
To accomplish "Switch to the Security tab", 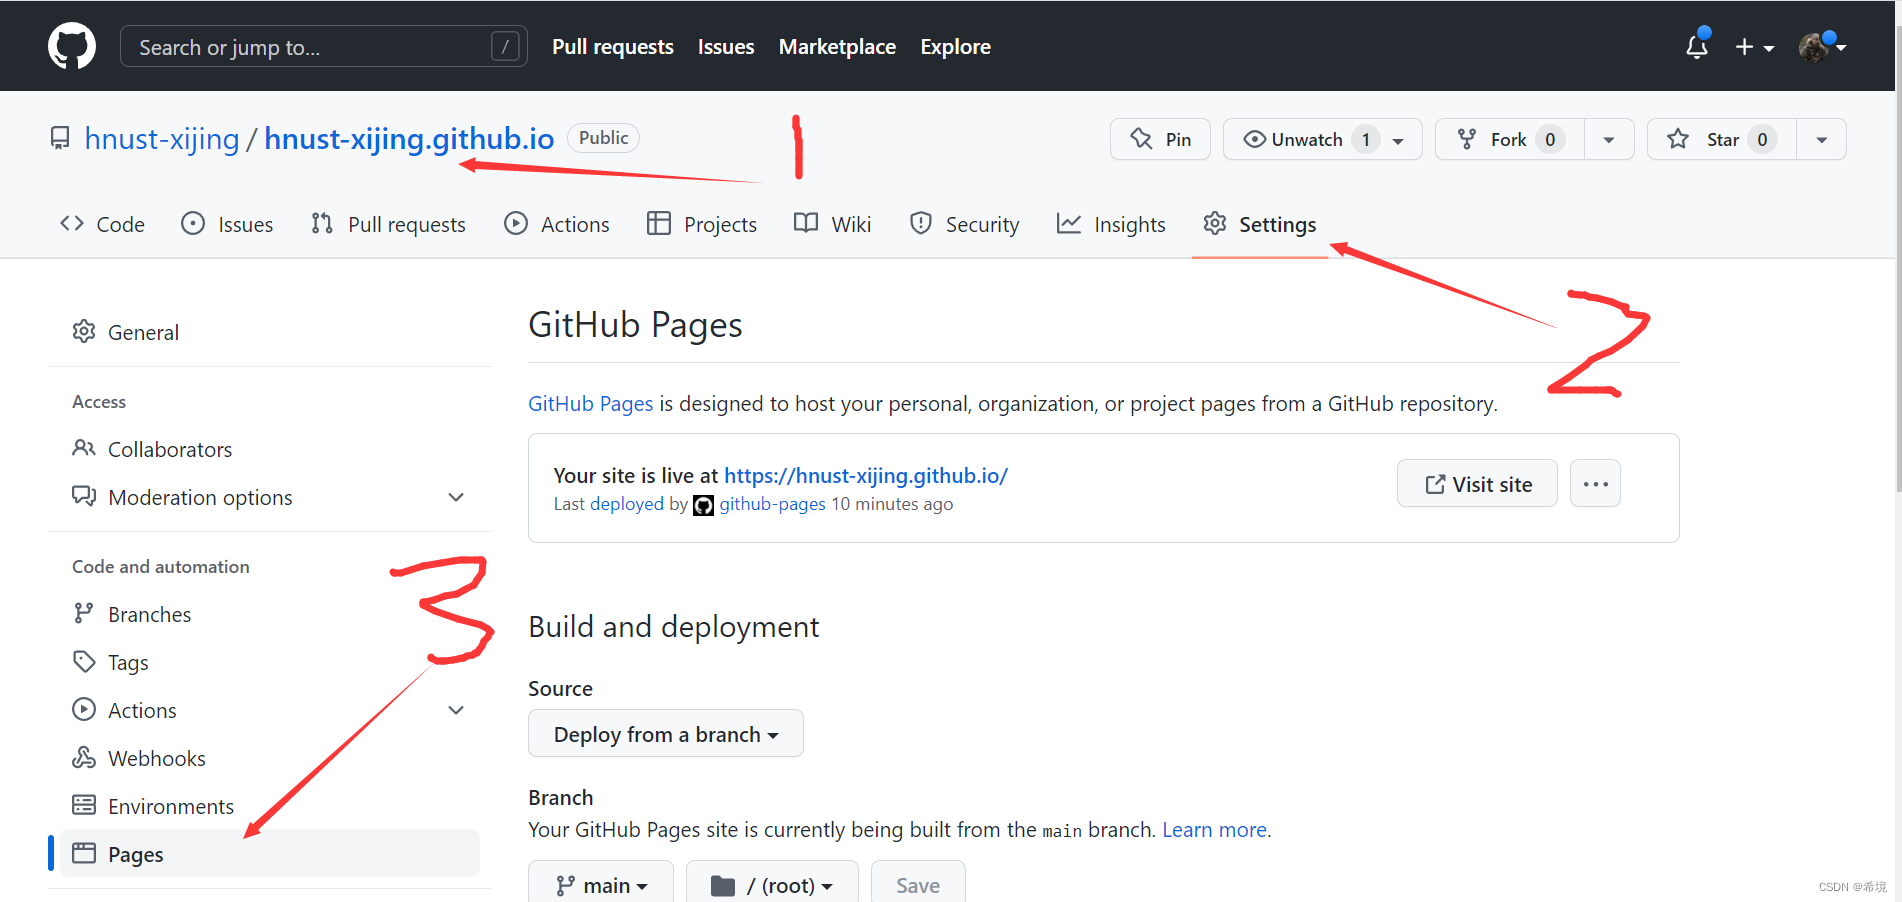I will tap(965, 224).
